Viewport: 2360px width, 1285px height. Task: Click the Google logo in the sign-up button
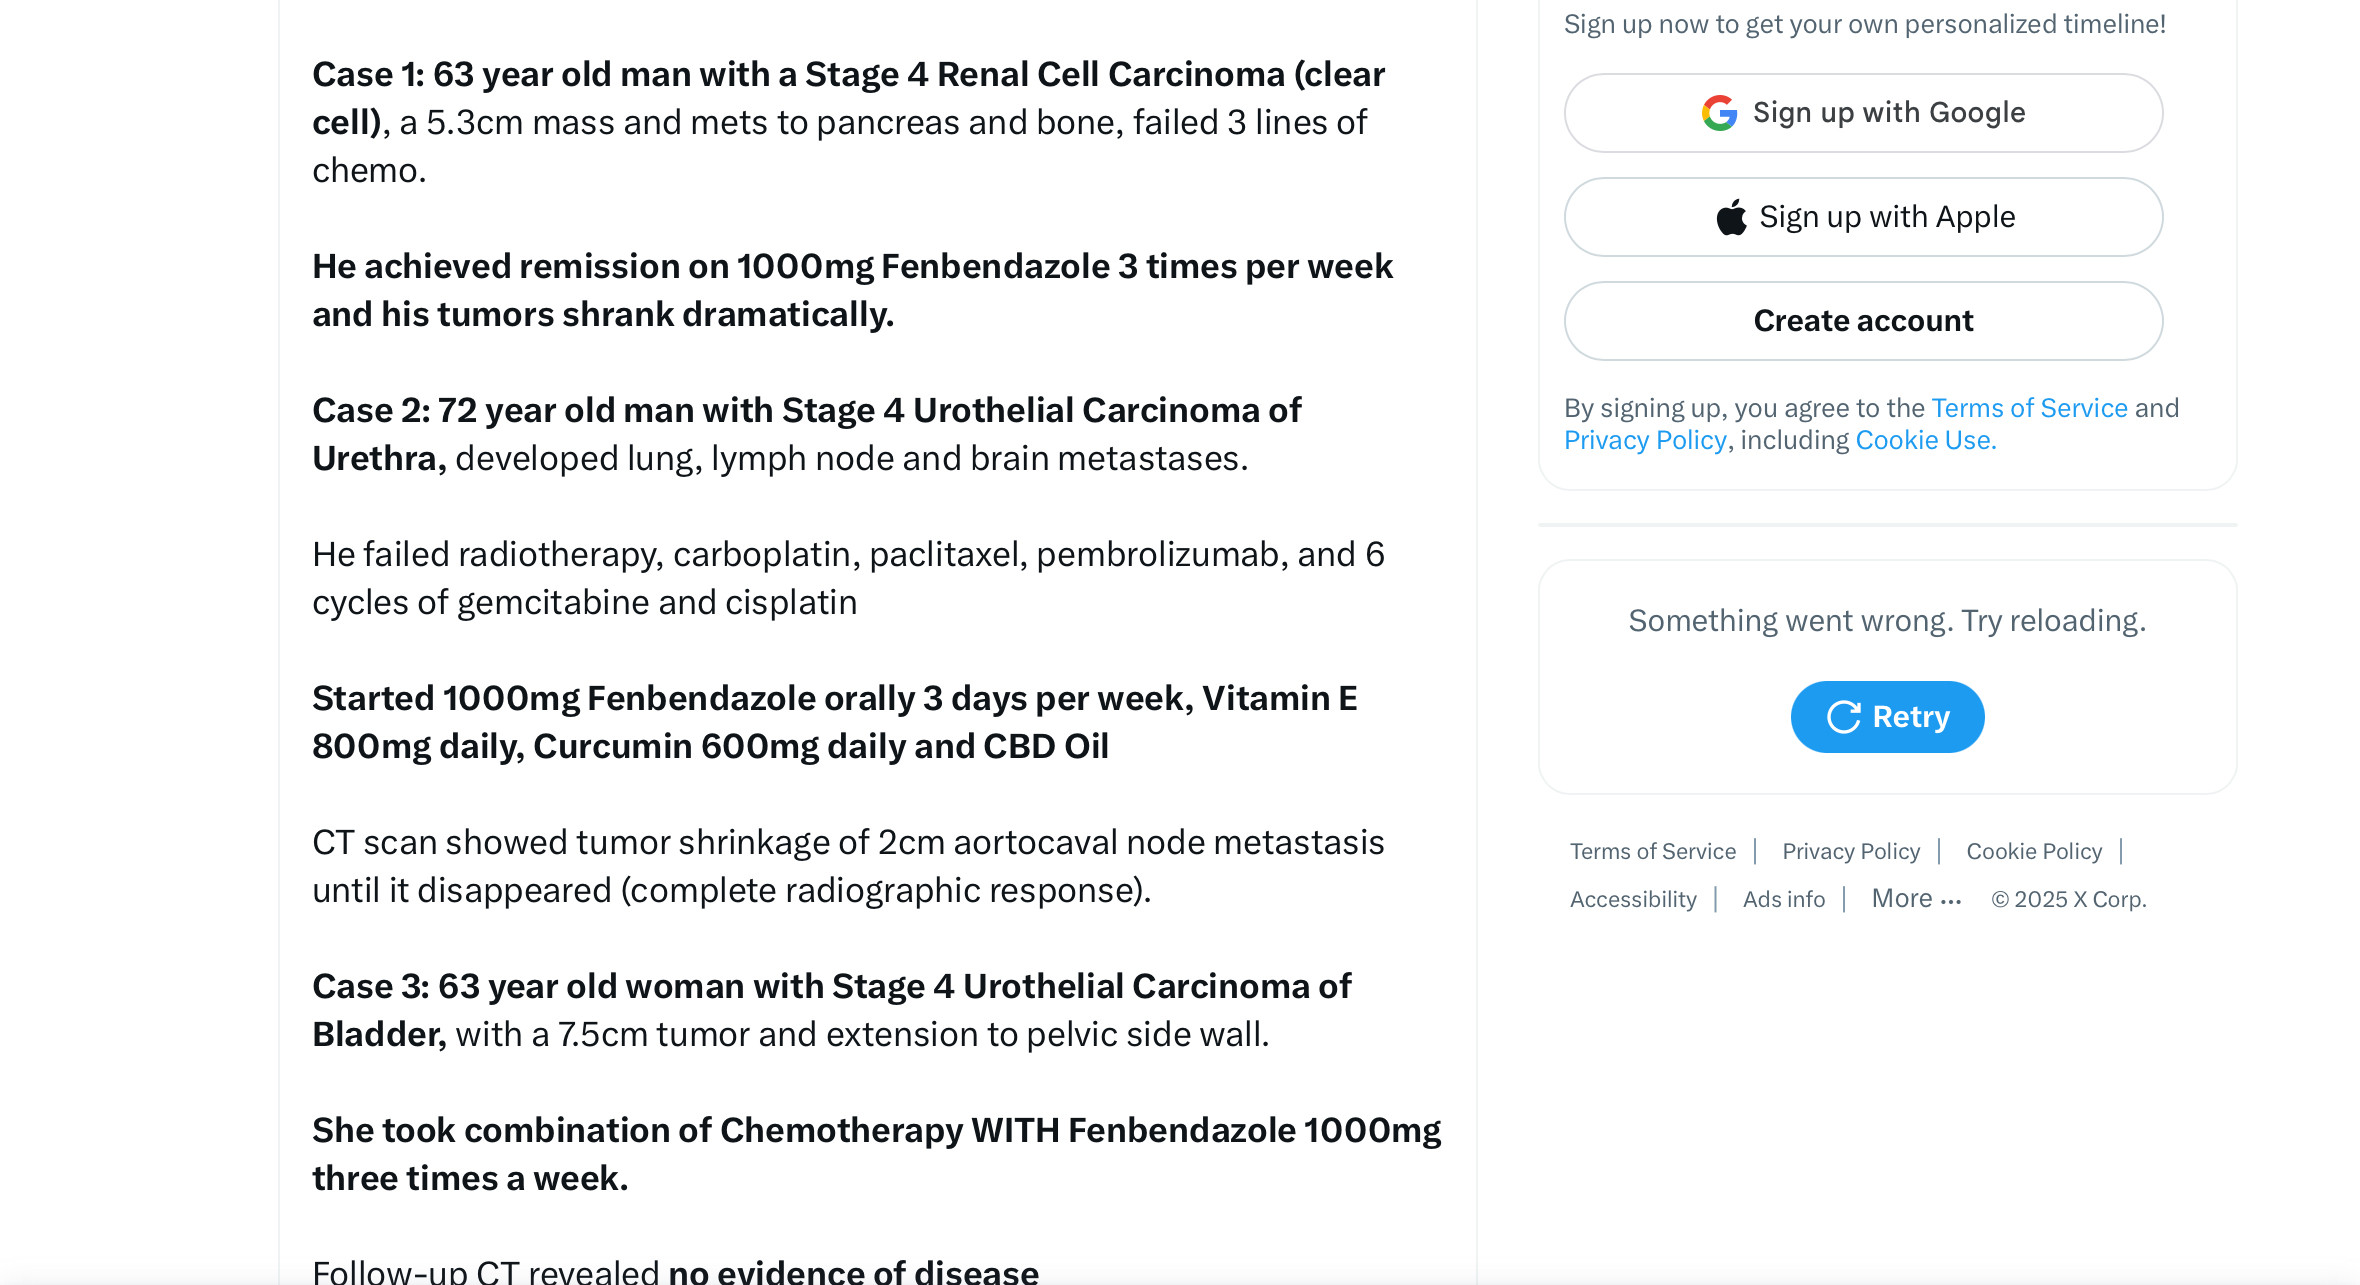pyautogui.click(x=1719, y=113)
